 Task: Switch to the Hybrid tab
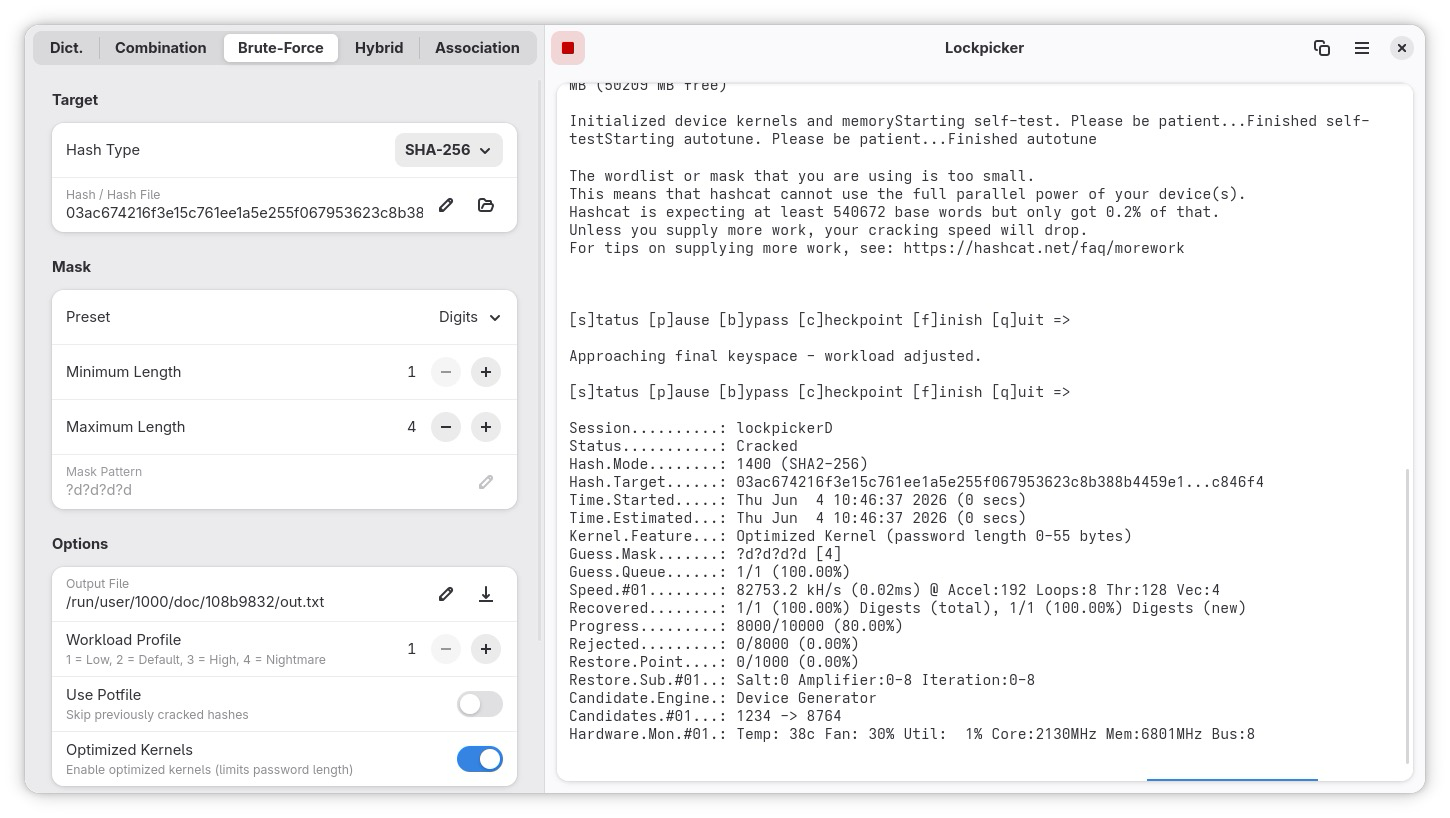379,48
